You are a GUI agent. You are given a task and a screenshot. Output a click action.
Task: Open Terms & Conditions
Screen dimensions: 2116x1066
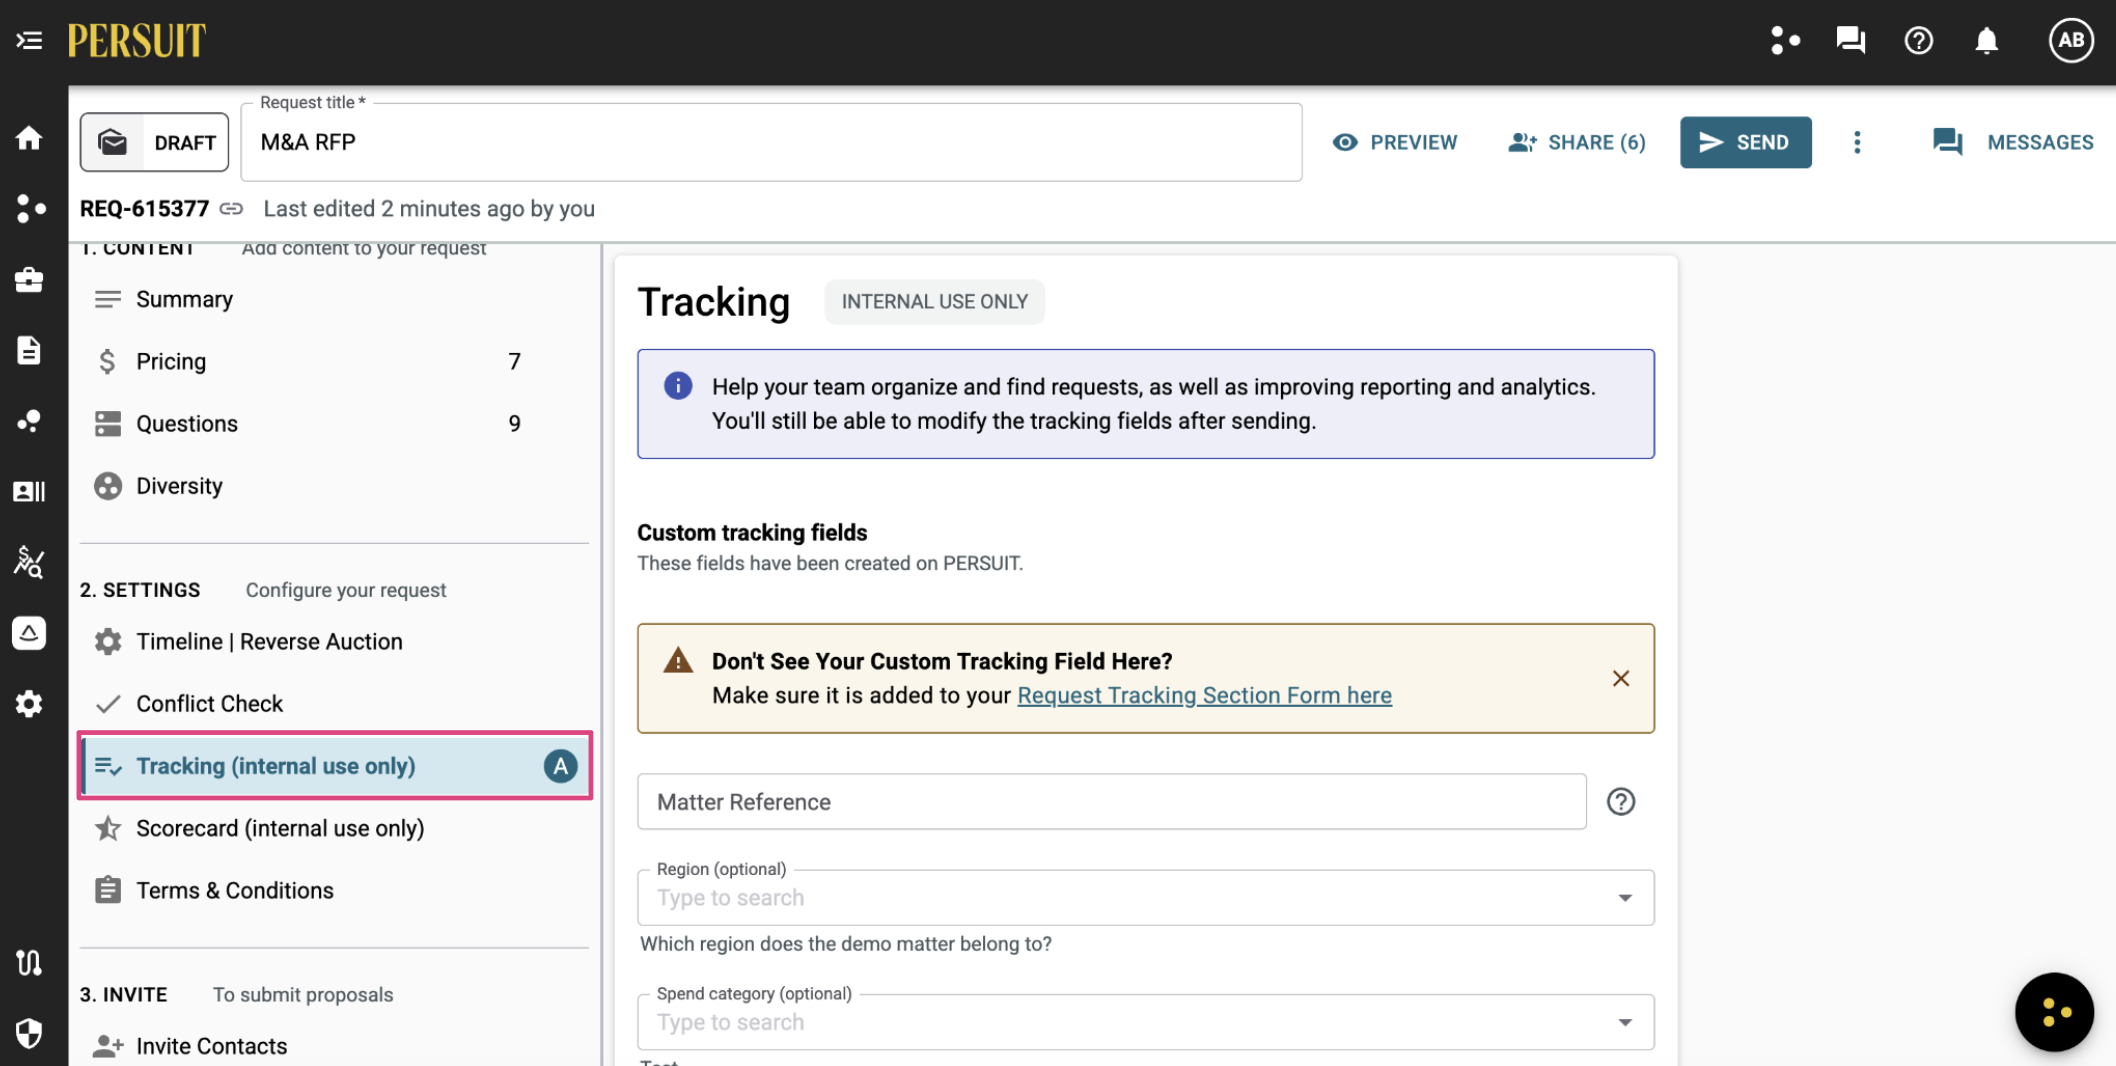point(334,890)
